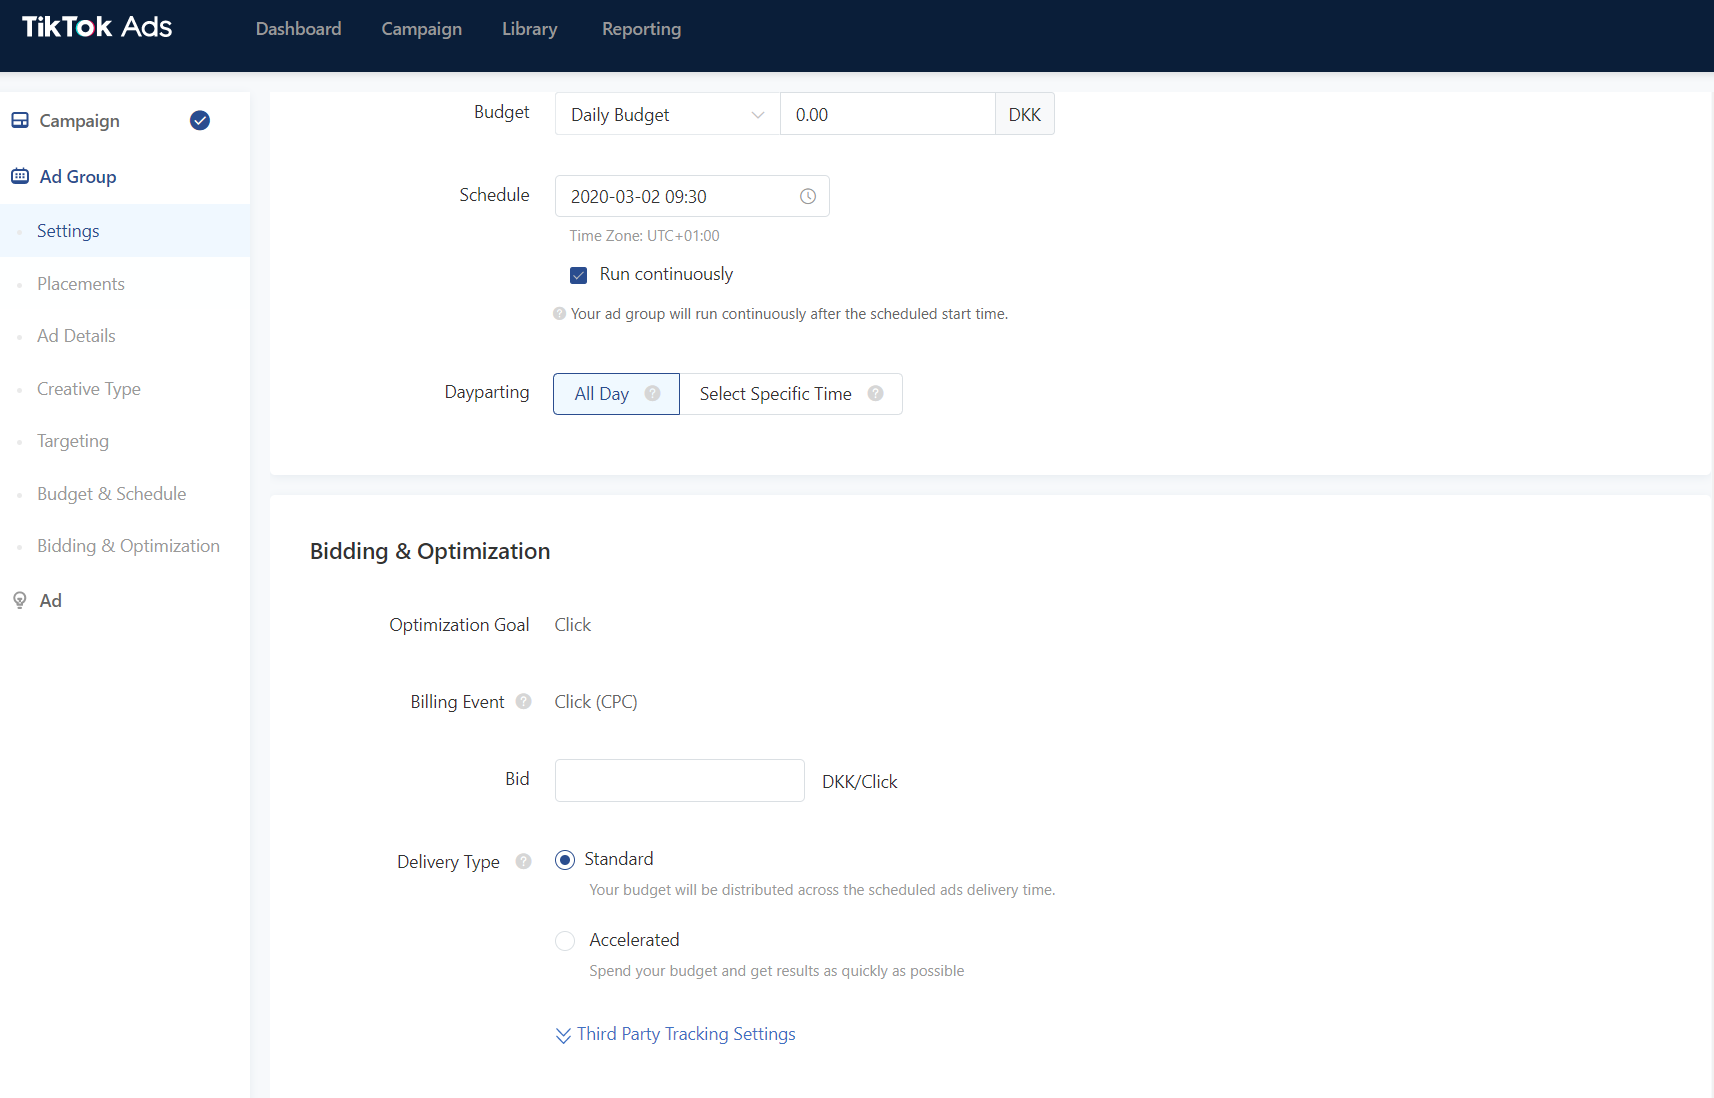The width and height of the screenshot is (1714, 1098).
Task: Open the Dashboard top menu
Action: coord(299,29)
